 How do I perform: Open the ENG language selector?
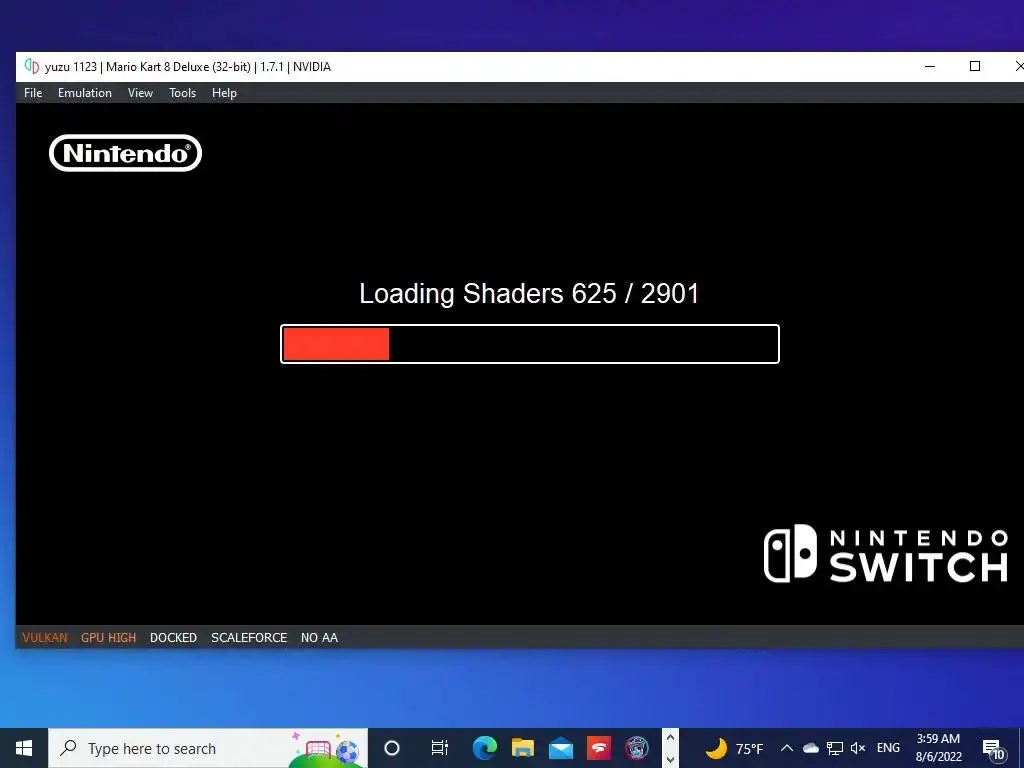click(888, 748)
